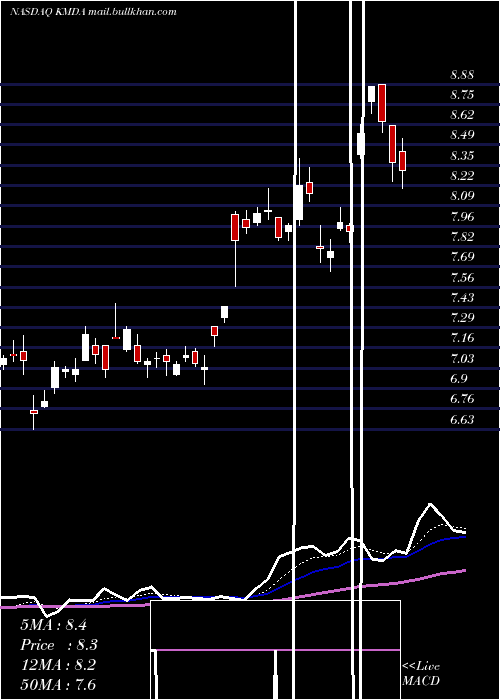Screen dimensions: 500x700
Task: Click the 7.56 price axis label
Action: 462,277
